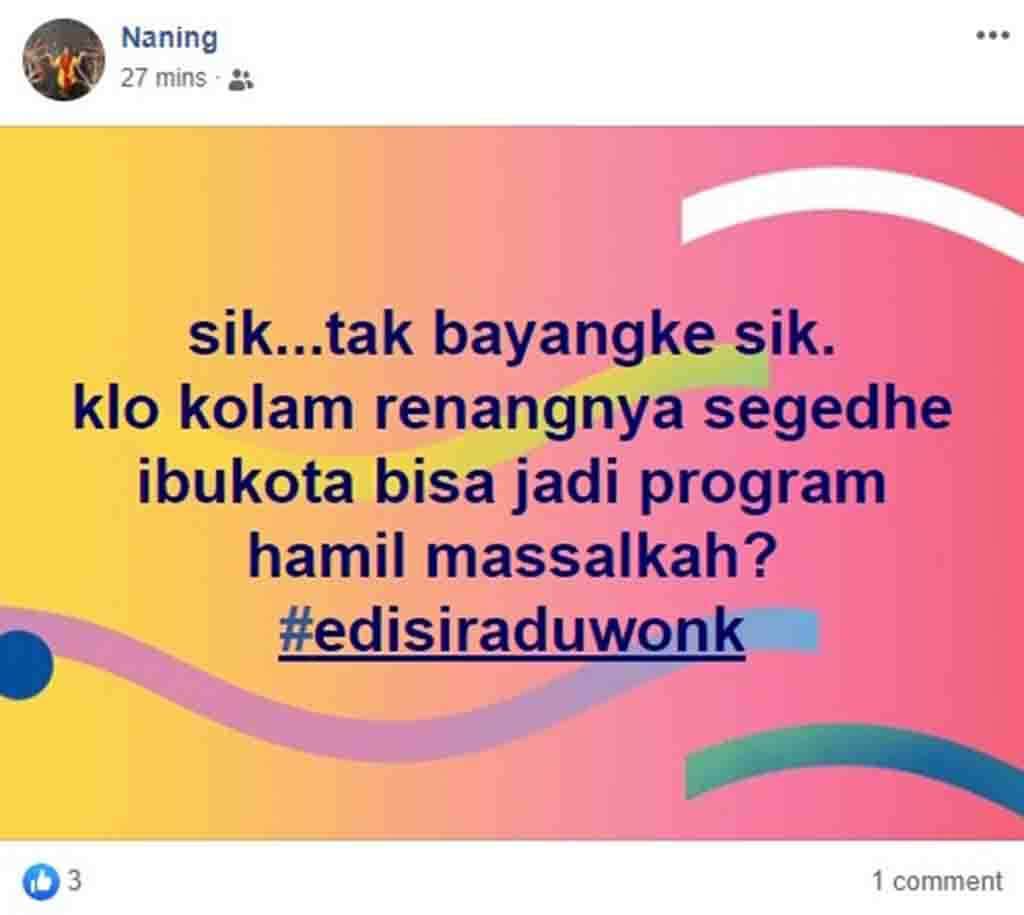Viewport: 1024px width, 915px height.
Task: Click the text "klo kolam renangnya segedhe"
Action: coord(512,409)
